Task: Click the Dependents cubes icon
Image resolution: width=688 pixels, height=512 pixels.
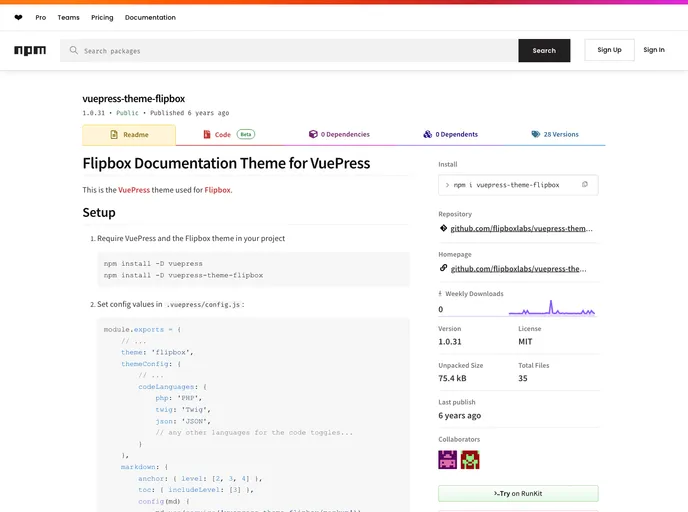Action: click(427, 134)
